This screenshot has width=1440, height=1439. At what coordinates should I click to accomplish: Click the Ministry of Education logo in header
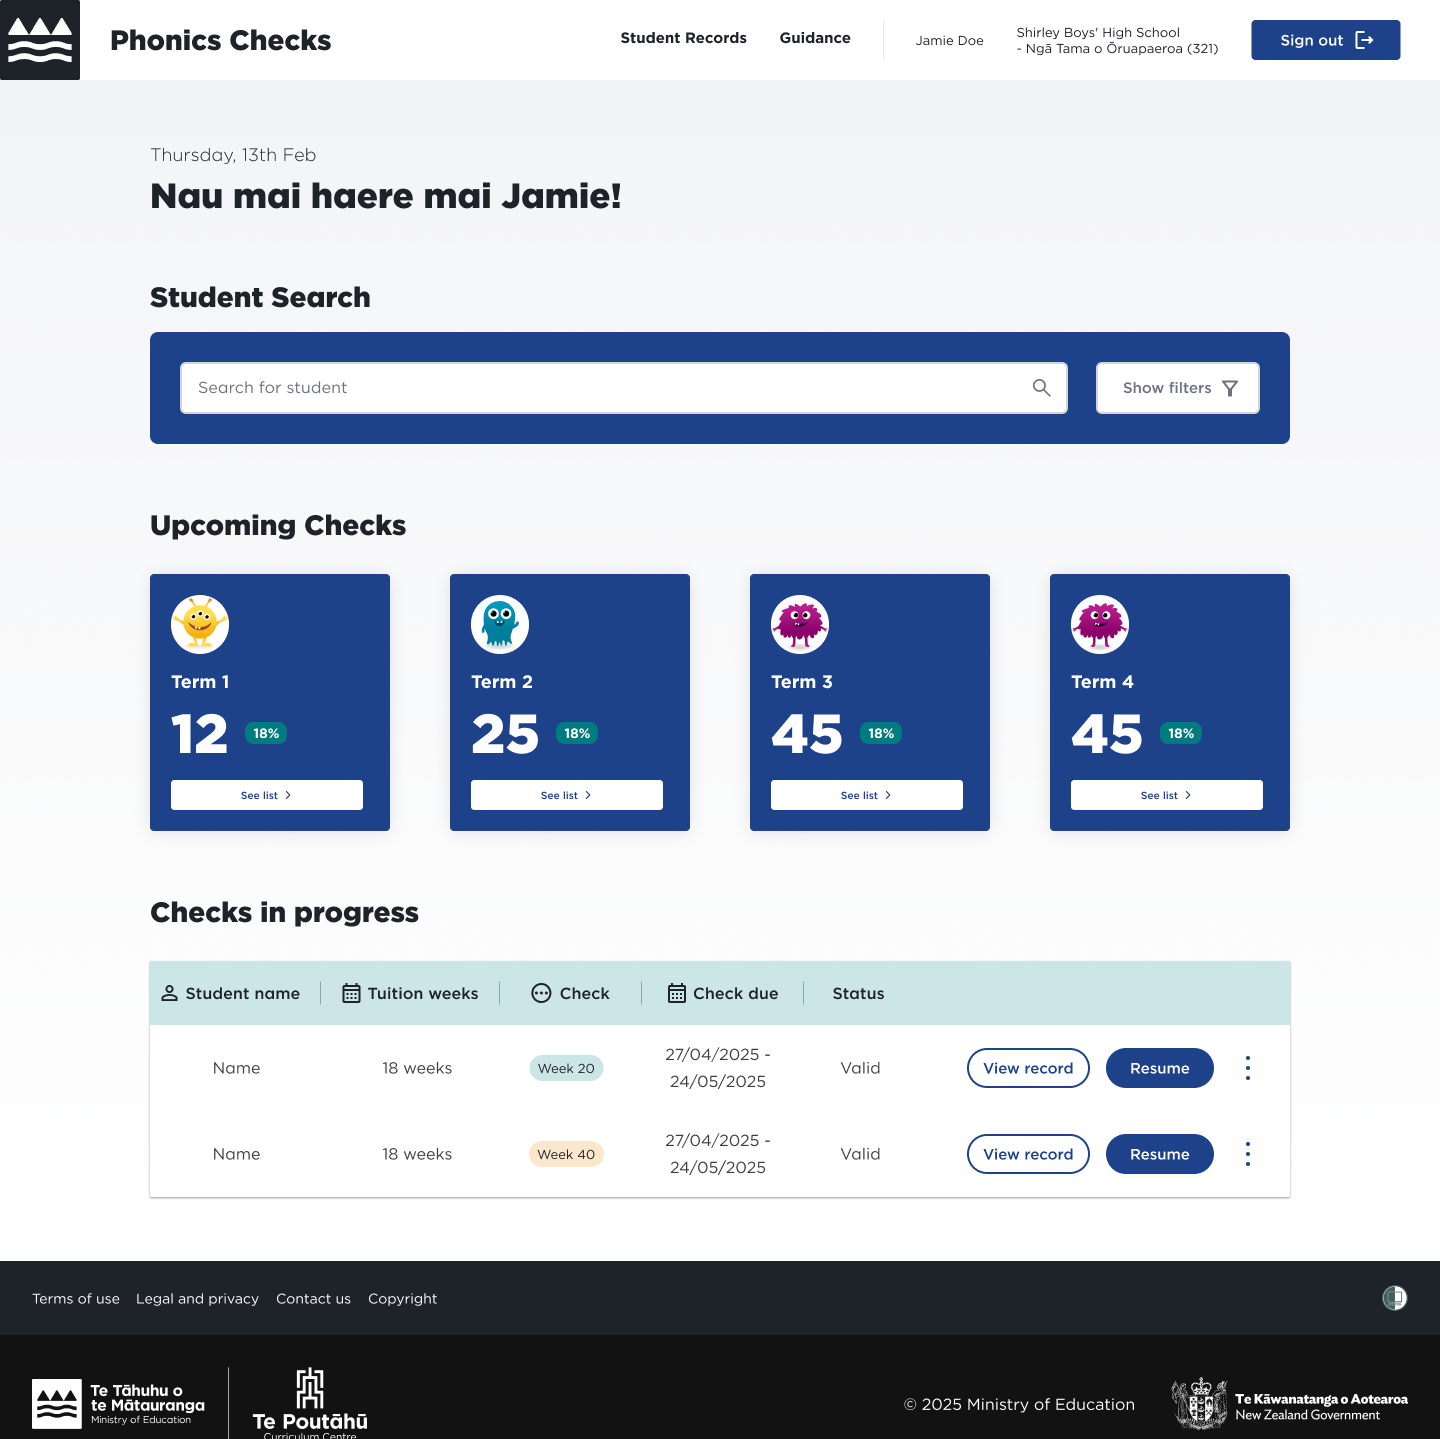coord(40,40)
